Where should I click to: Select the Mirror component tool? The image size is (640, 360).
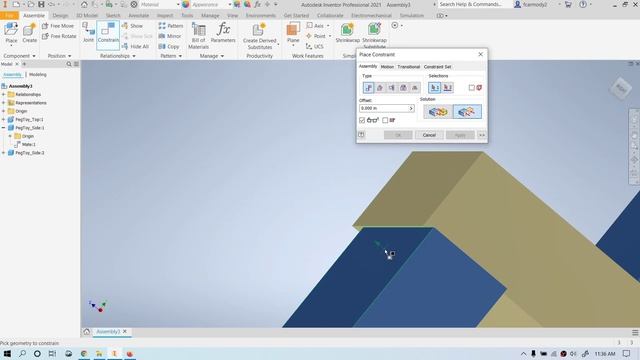pyautogui.click(x=170, y=36)
